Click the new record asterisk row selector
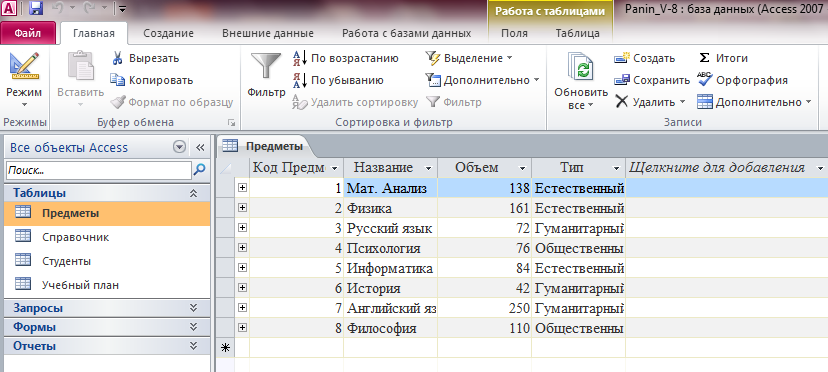828x372 pixels. (225, 348)
